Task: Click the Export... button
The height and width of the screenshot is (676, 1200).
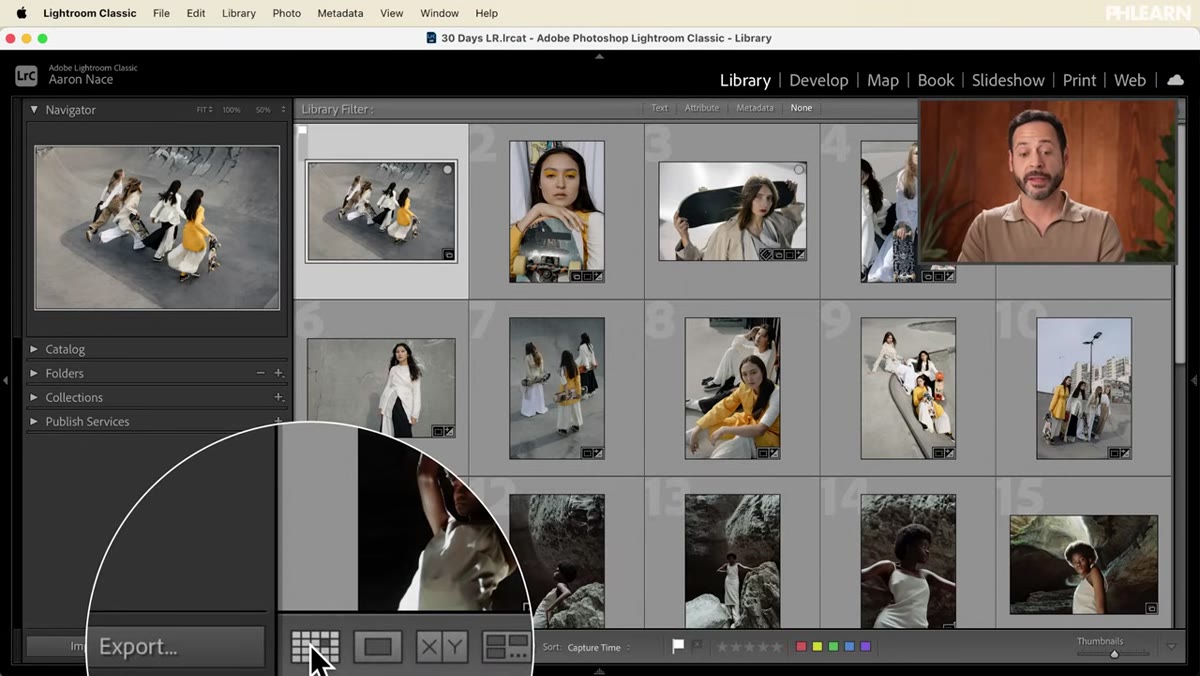Action: click(x=176, y=646)
